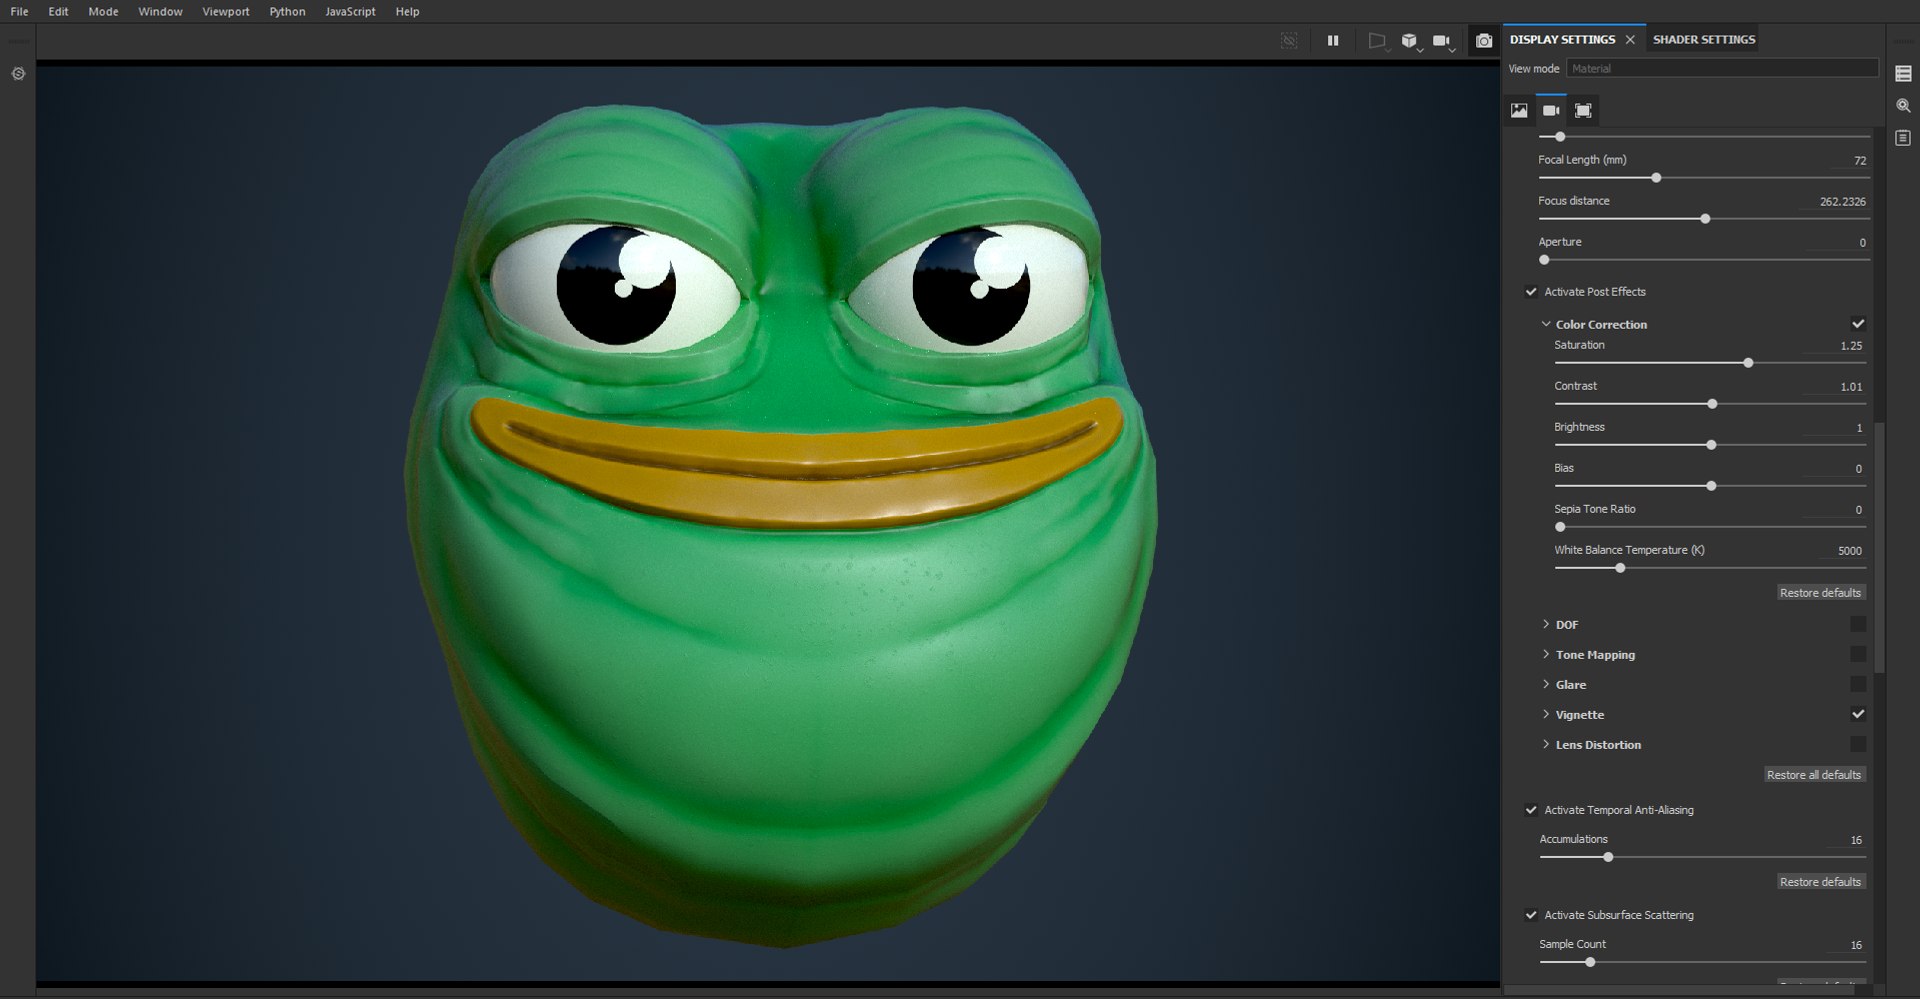
Task: Open the camera settings video icon tab
Action: (x=1551, y=110)
